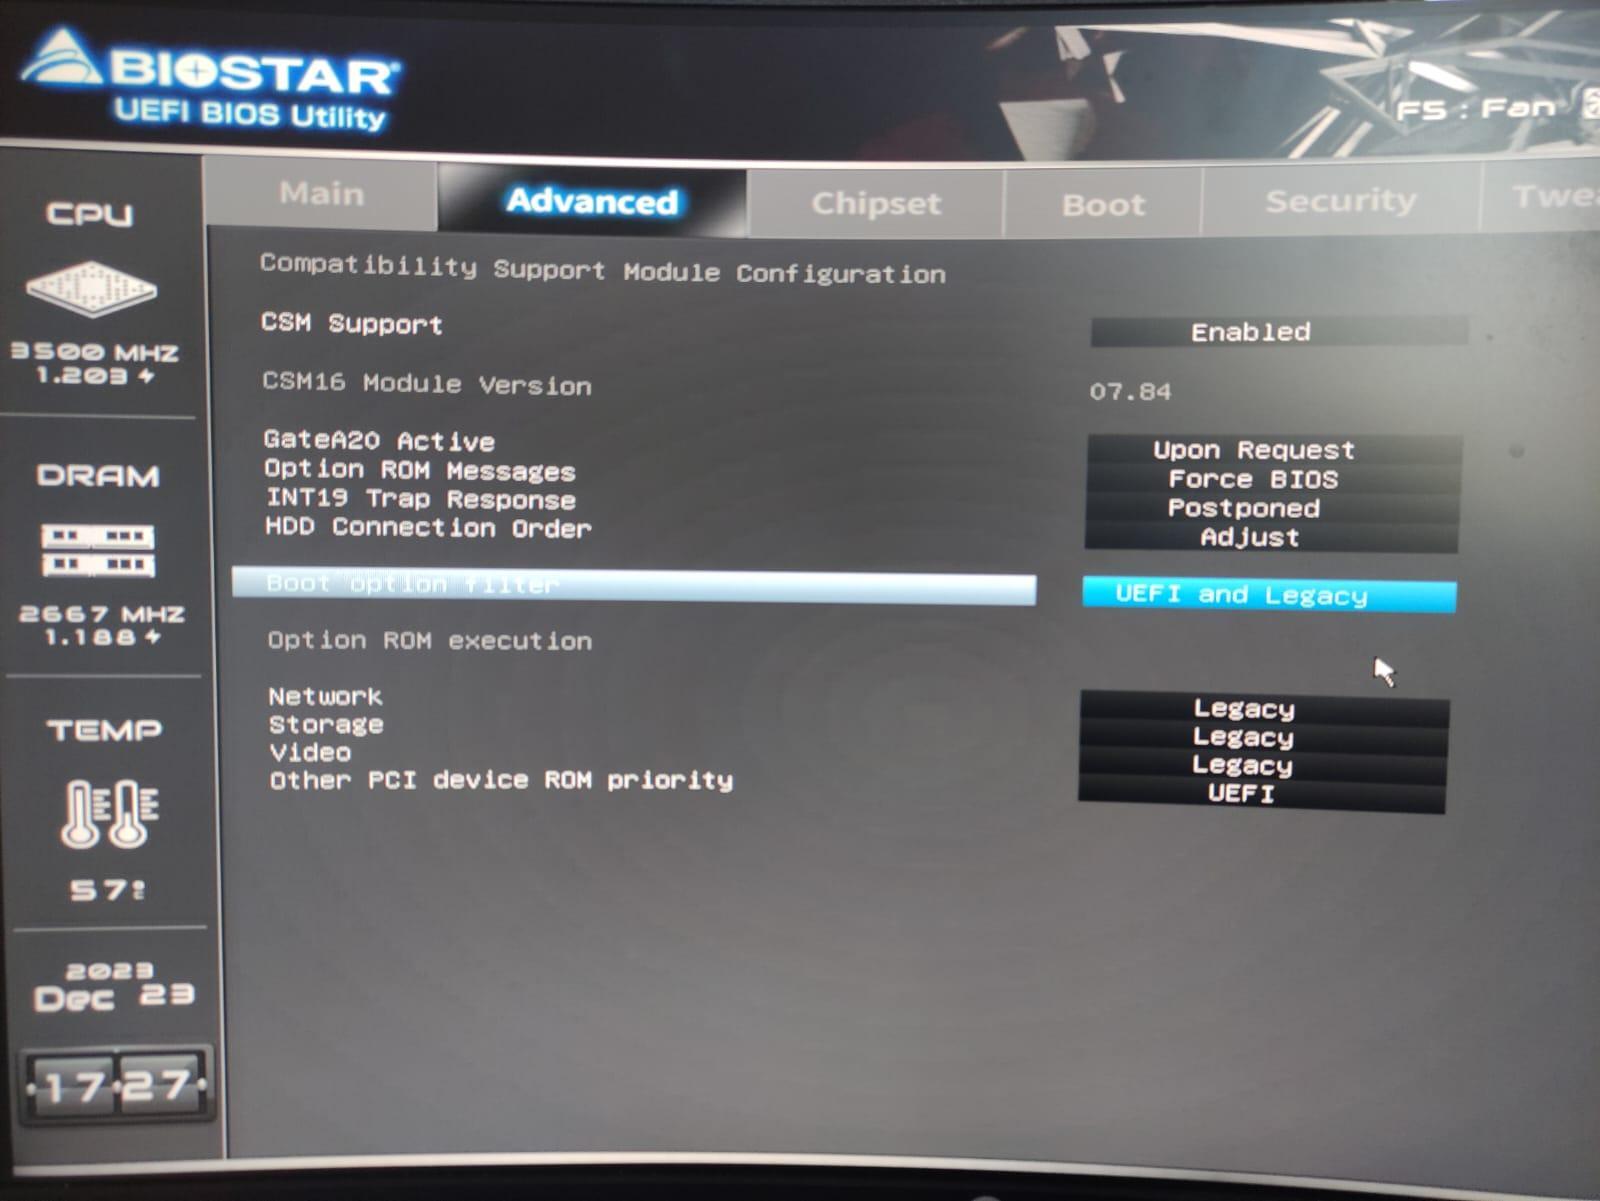Click the Dec 23 date display
The height and width of the screenshot is (1201, 1600).
[x=114, y=997]
